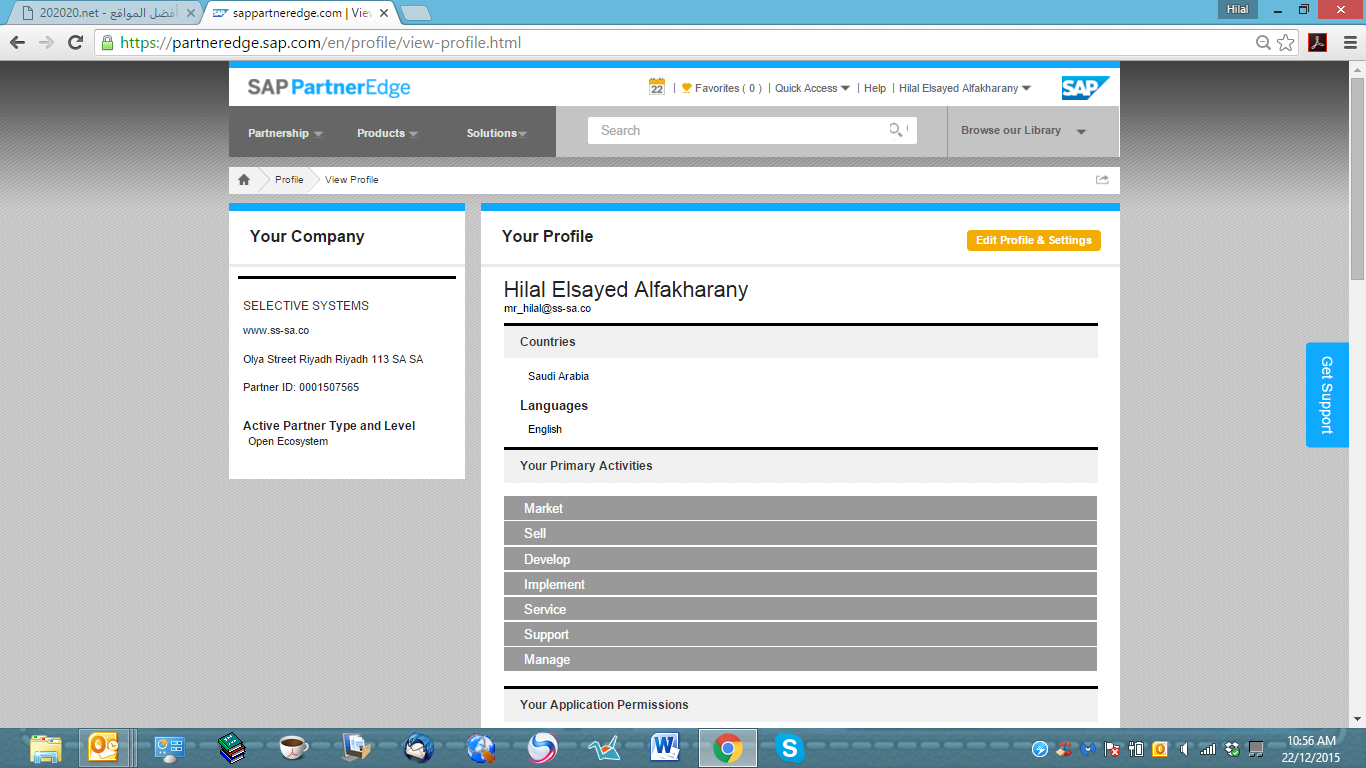Expand the Solutions menu
1366x768 pixels.
(x=496, y=133)
